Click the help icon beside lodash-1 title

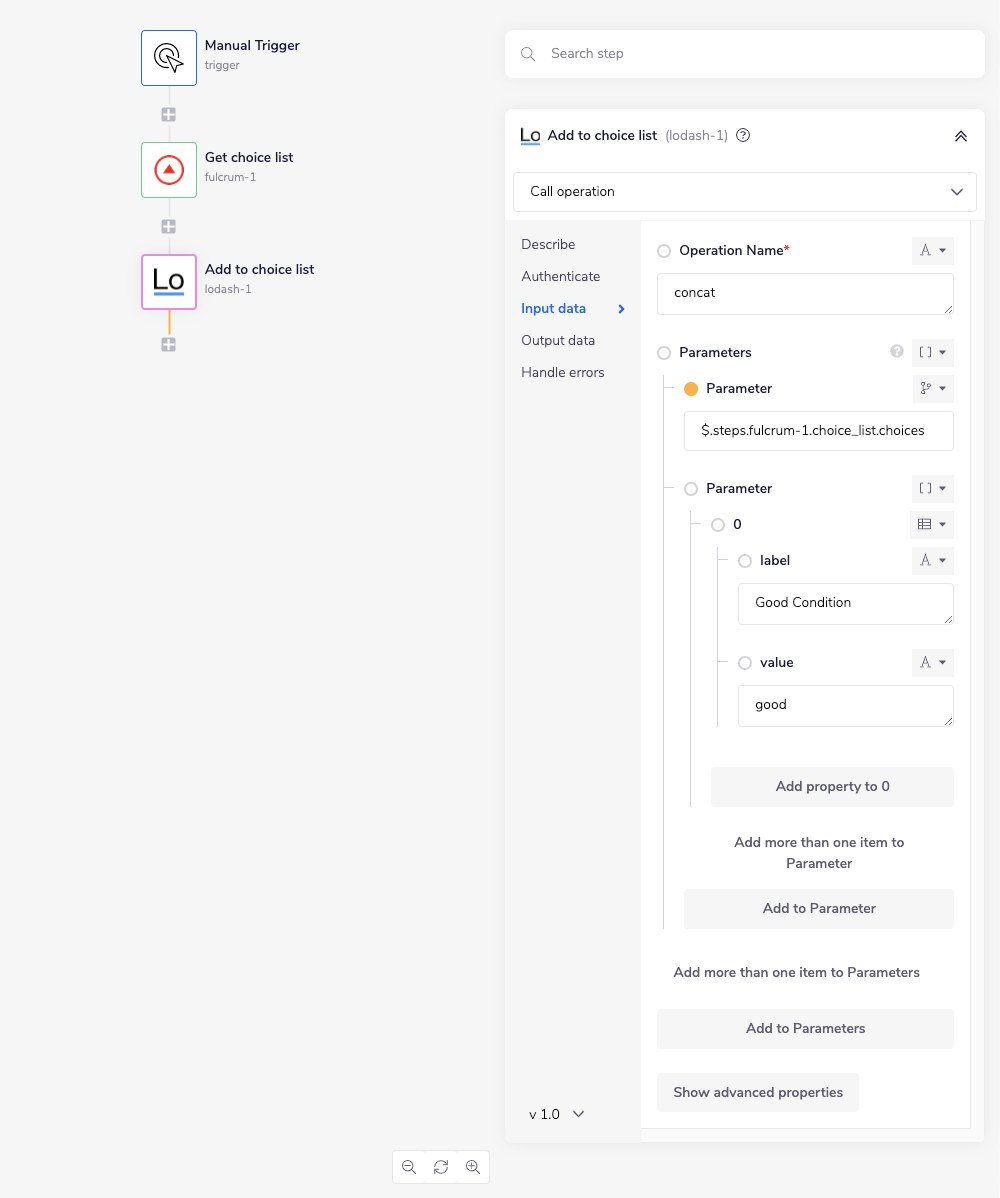tap(743, 136)
